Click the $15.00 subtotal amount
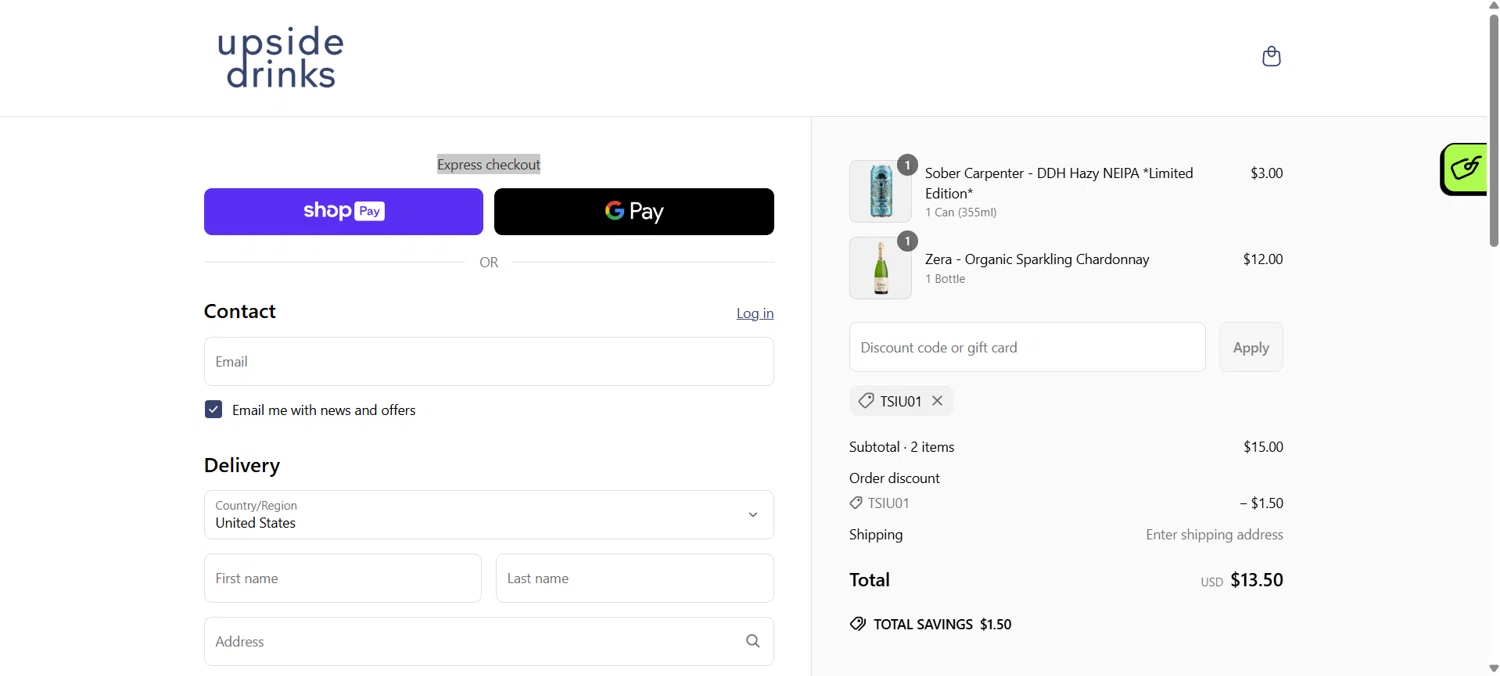This screenshot has height=676, width=1500. click(1263, 447)
